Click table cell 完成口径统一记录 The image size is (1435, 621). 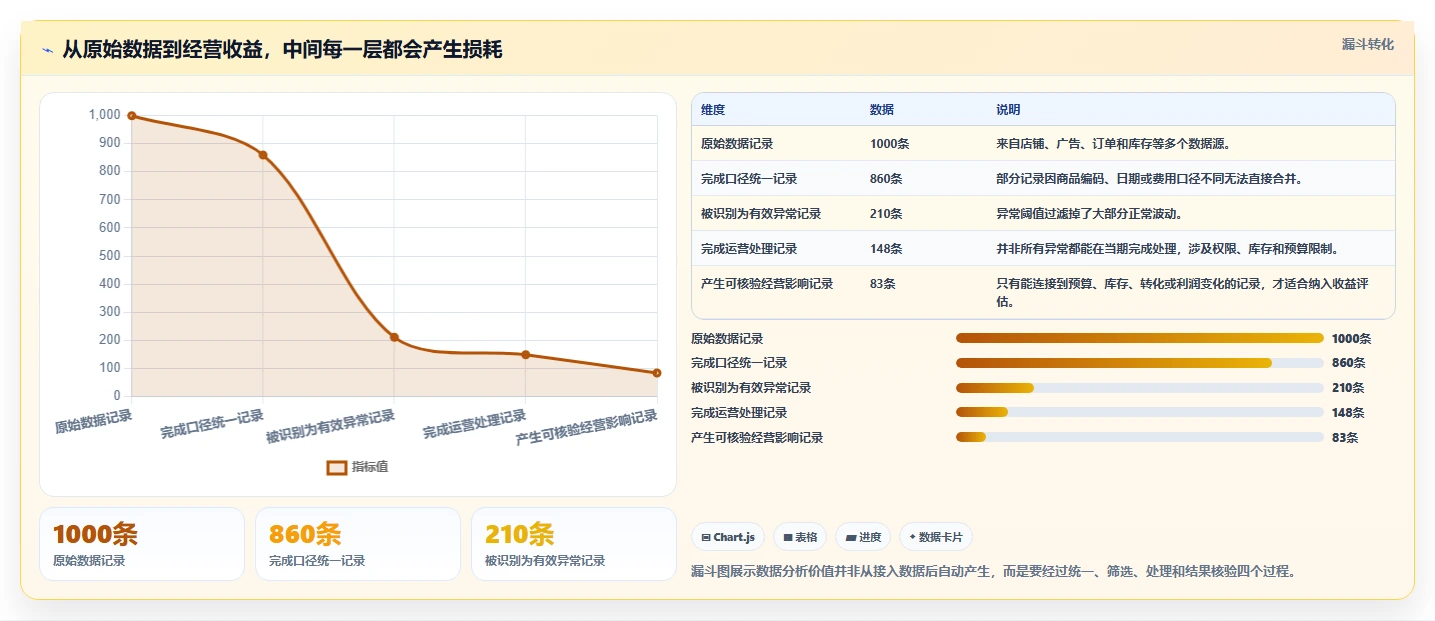pos(749,178)
